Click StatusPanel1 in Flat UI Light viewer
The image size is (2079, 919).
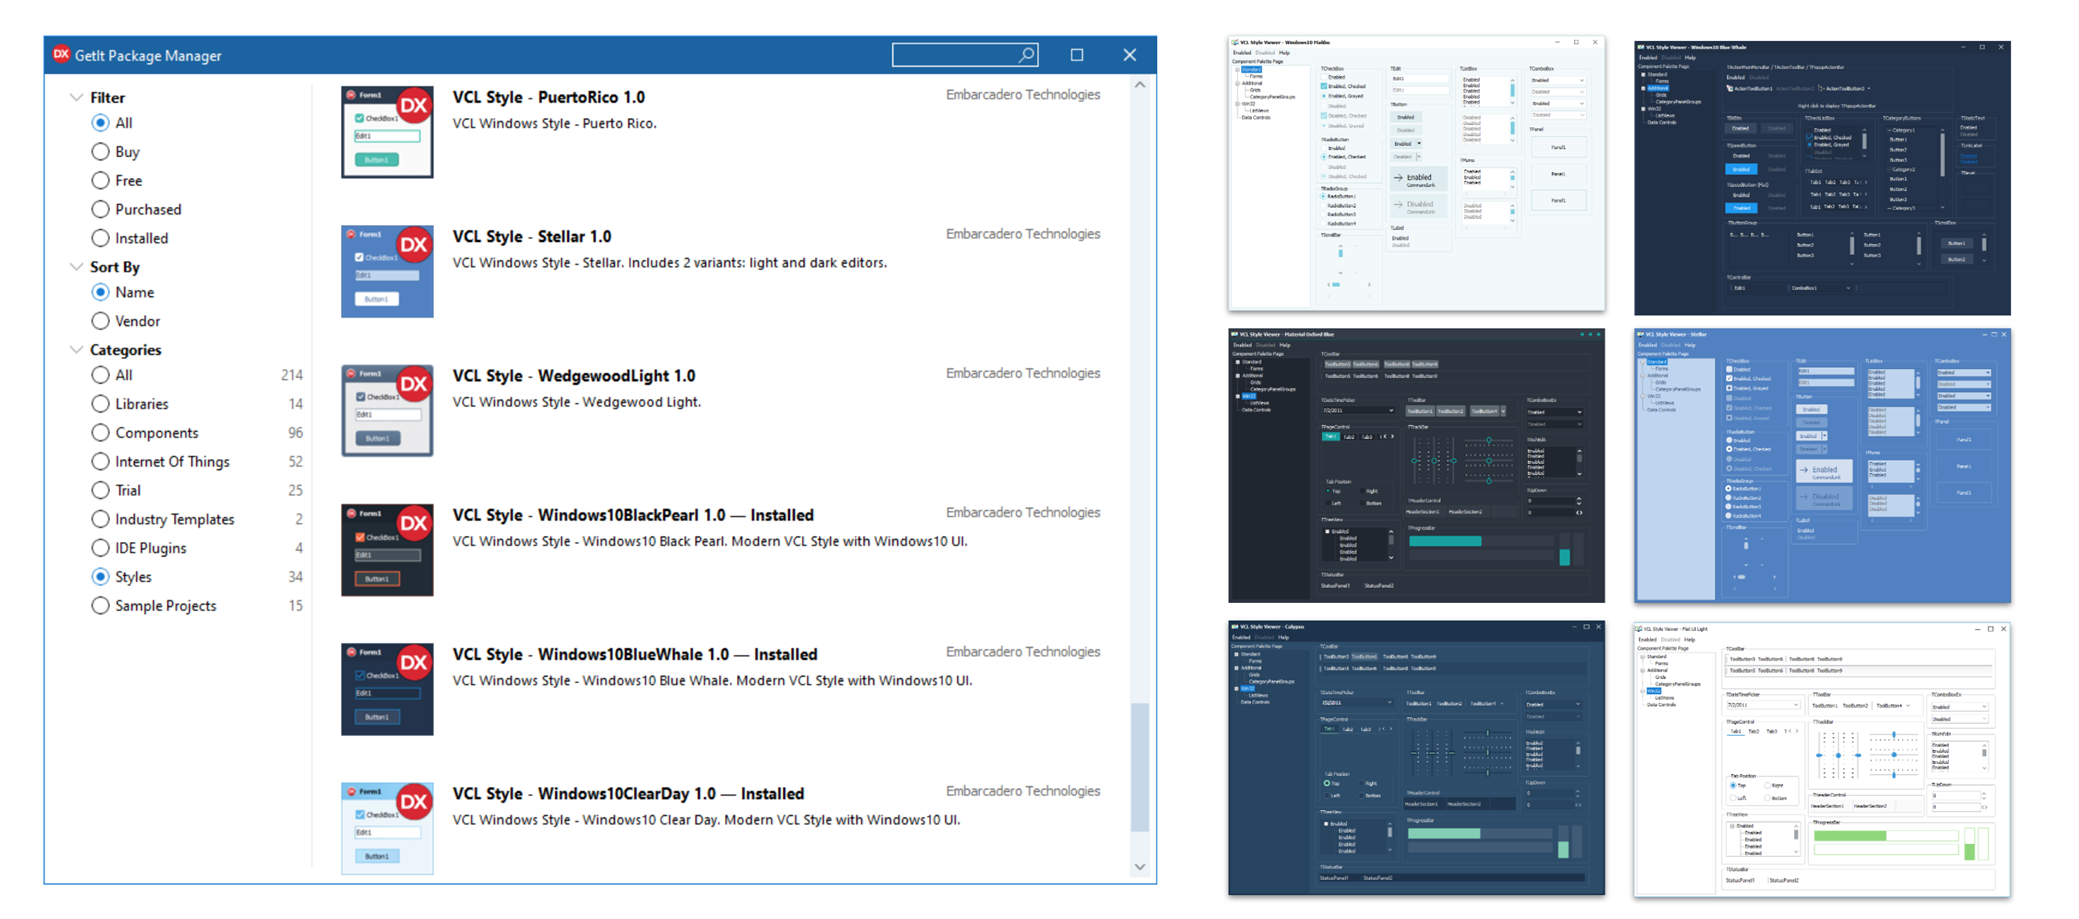click(1740, 880)
